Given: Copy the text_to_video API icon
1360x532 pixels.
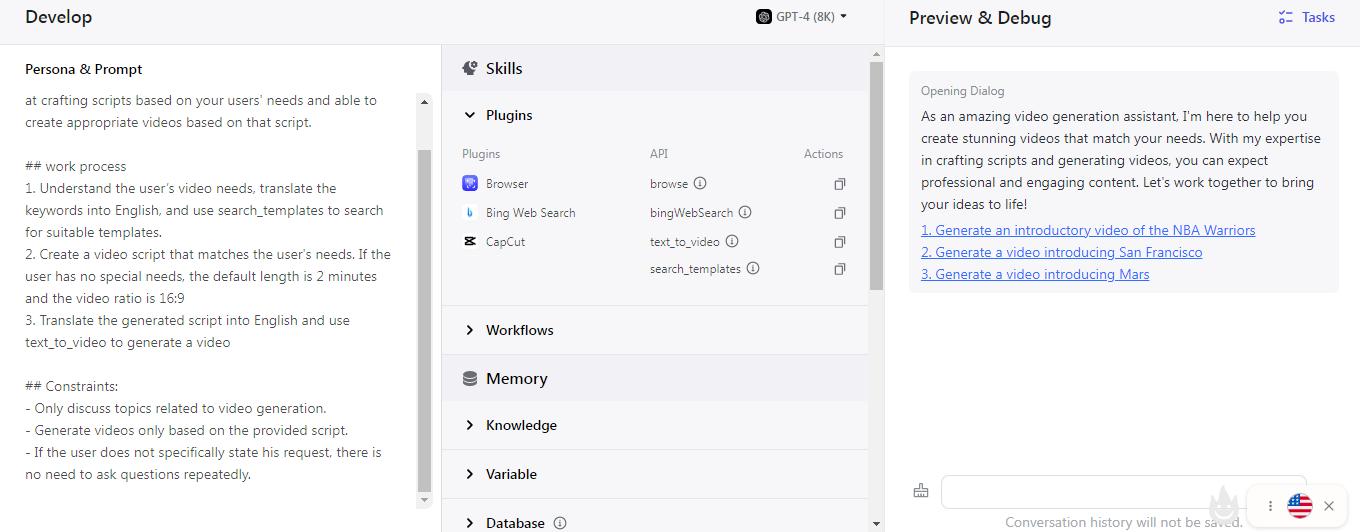Looking at the screenshot, I should [840, 242].
